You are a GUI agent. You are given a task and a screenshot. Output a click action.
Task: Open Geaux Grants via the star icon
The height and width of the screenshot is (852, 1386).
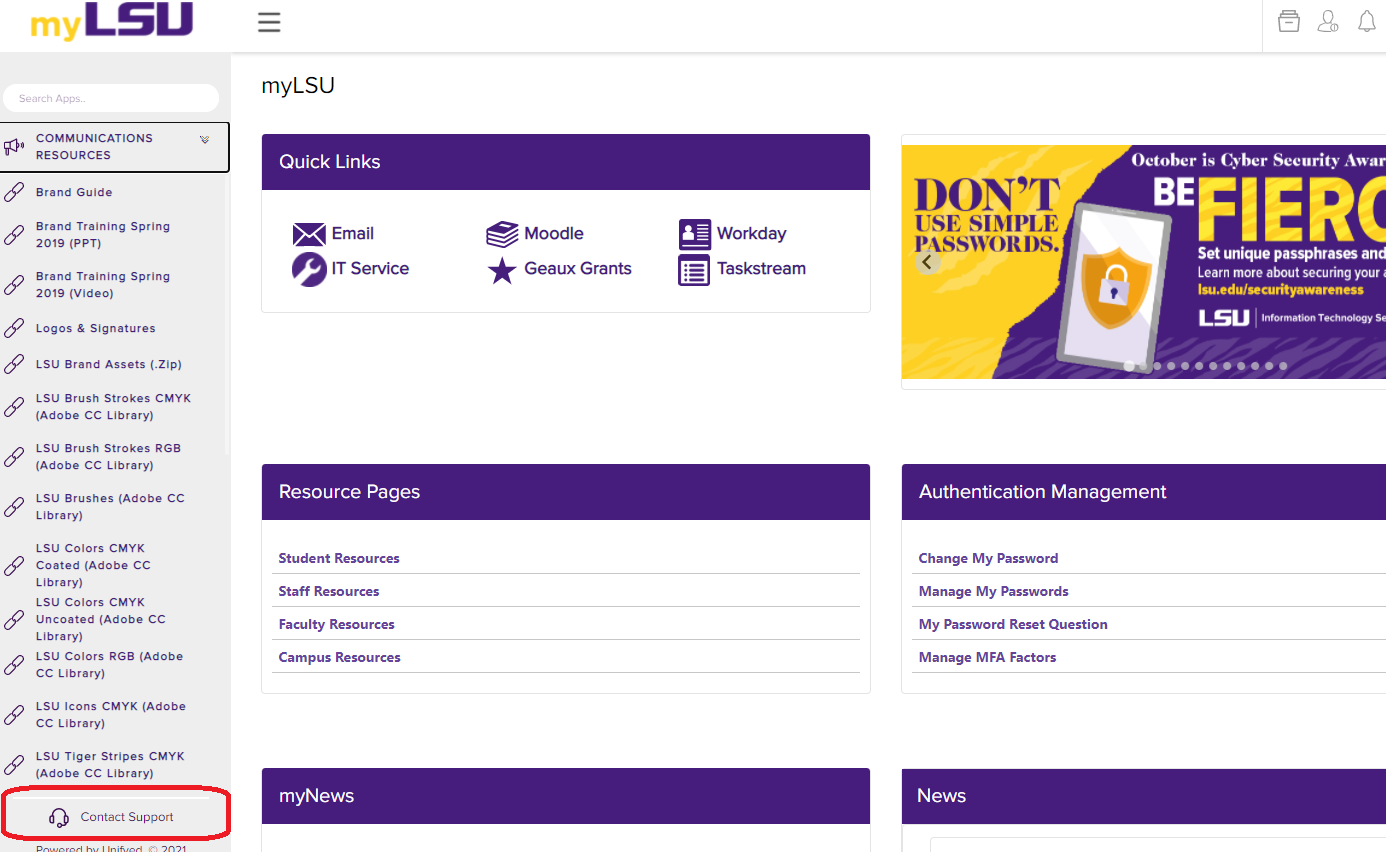point(501,269)
